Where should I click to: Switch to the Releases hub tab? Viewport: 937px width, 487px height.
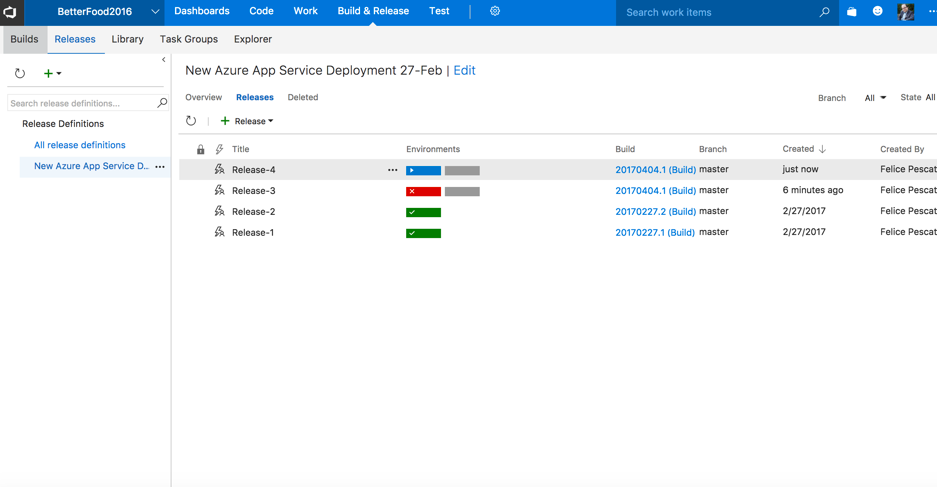[x=75, y=39]
